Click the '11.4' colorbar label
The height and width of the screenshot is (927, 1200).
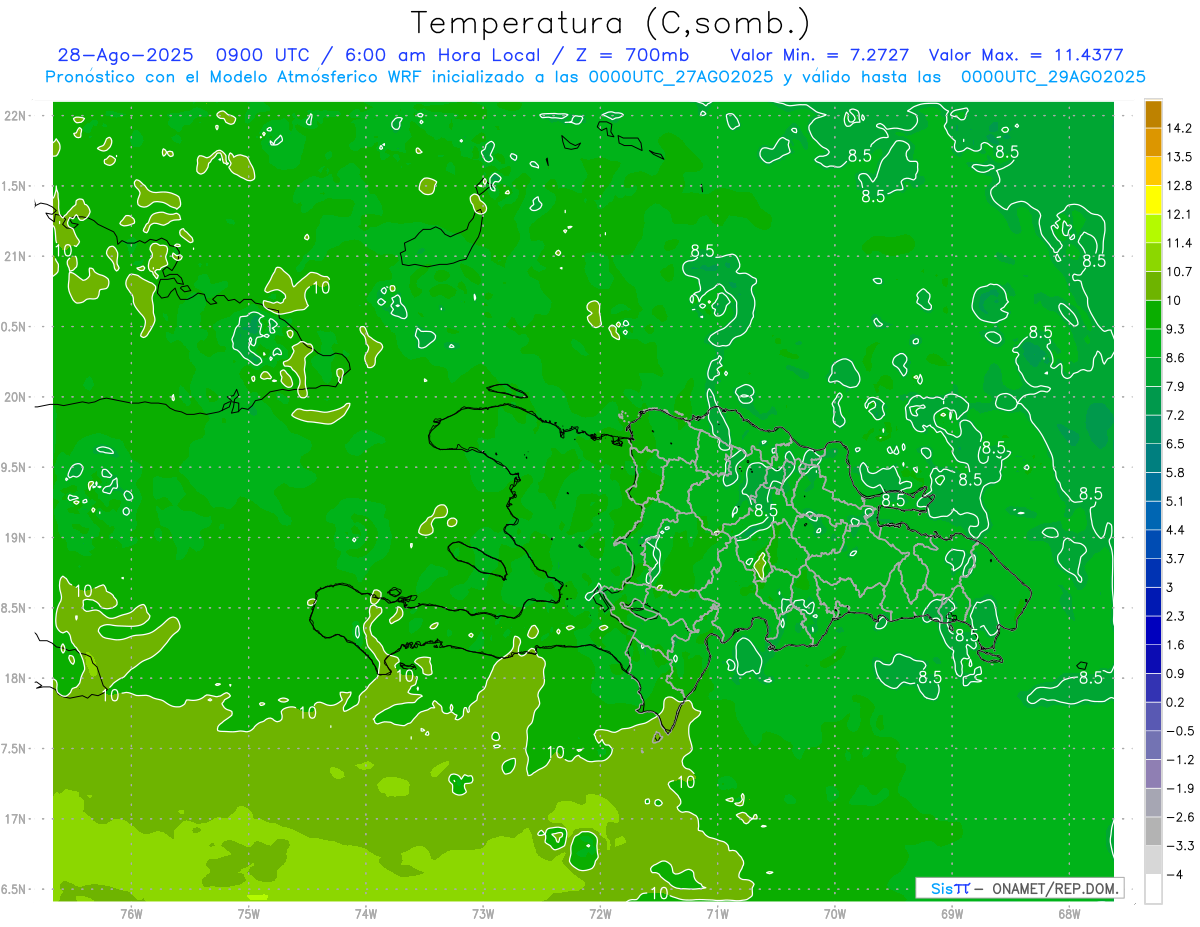pos(1179,243)
